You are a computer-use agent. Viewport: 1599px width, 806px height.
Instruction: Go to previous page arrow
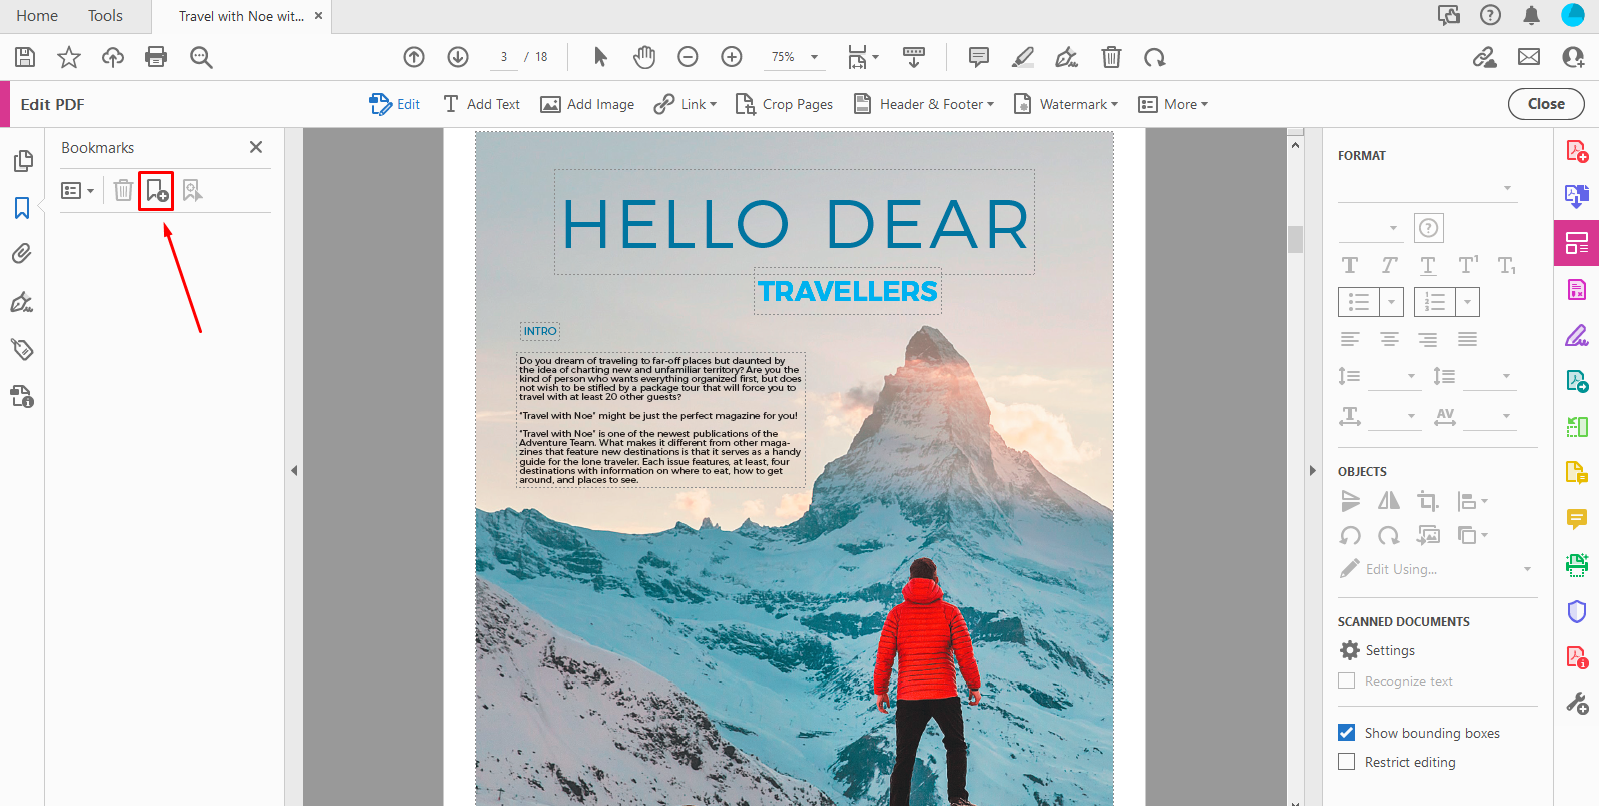[414, 57]
